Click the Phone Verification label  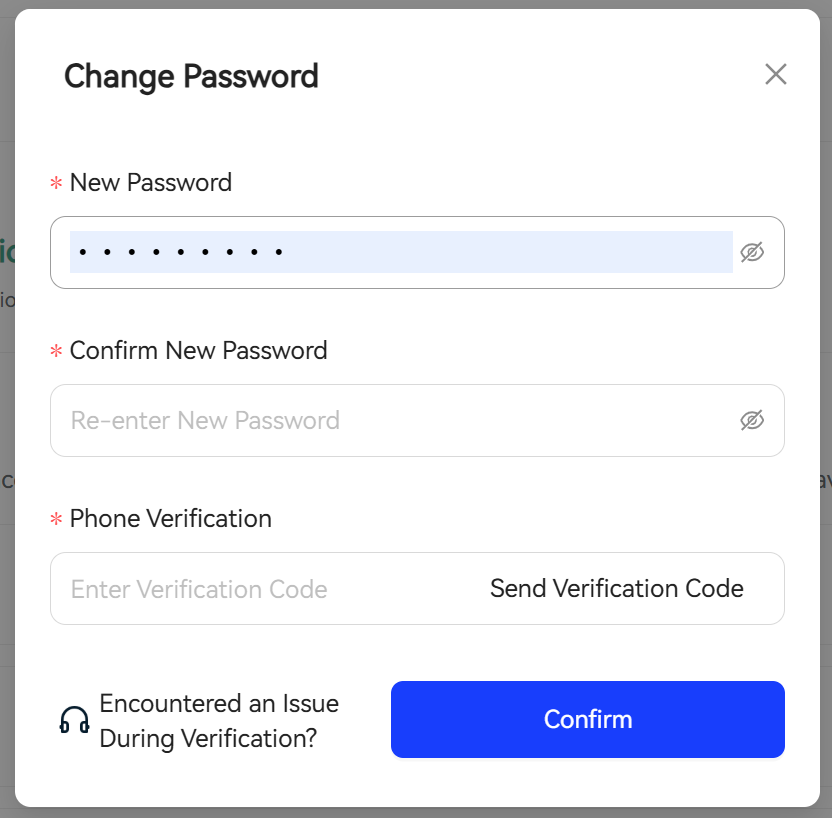point(170,519)
